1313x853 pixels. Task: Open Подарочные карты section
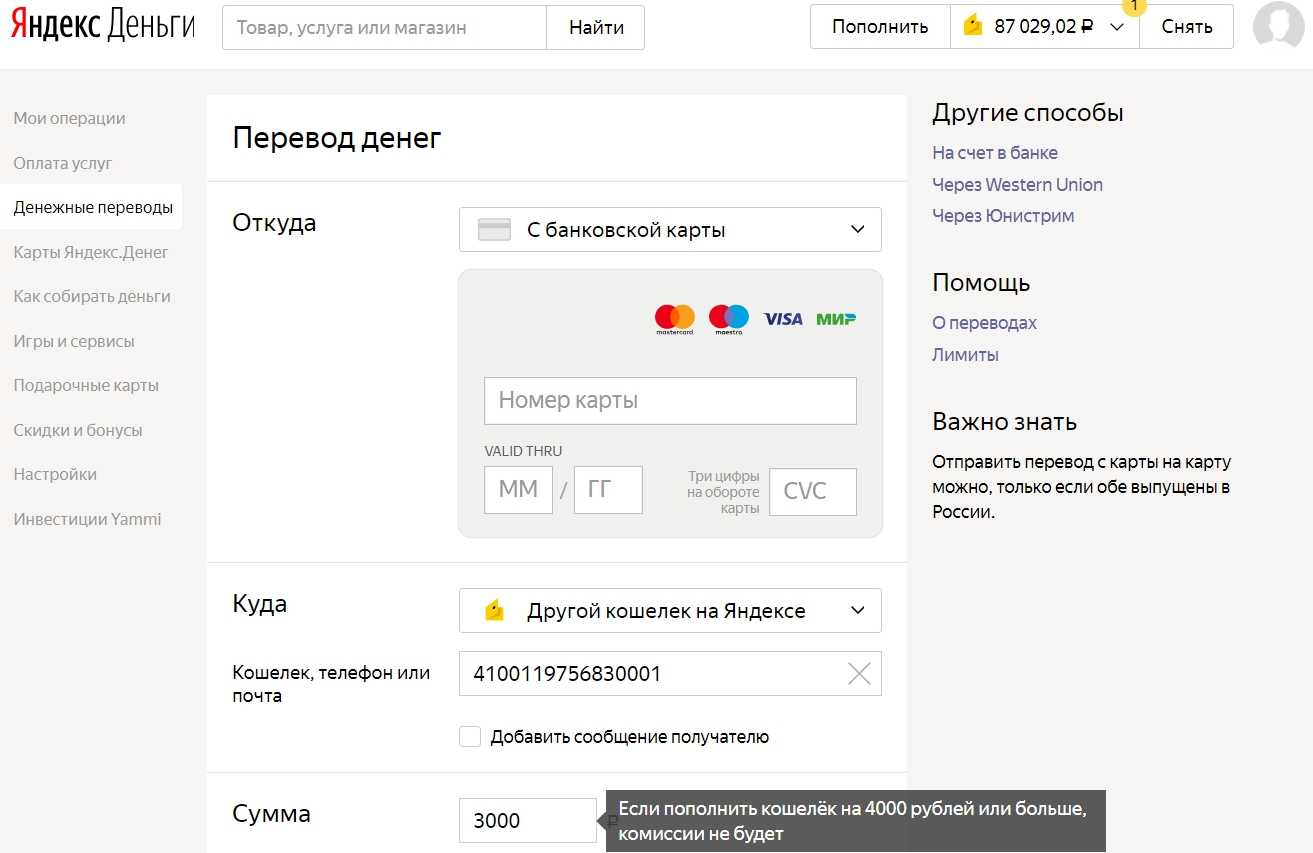pos(86,385)
